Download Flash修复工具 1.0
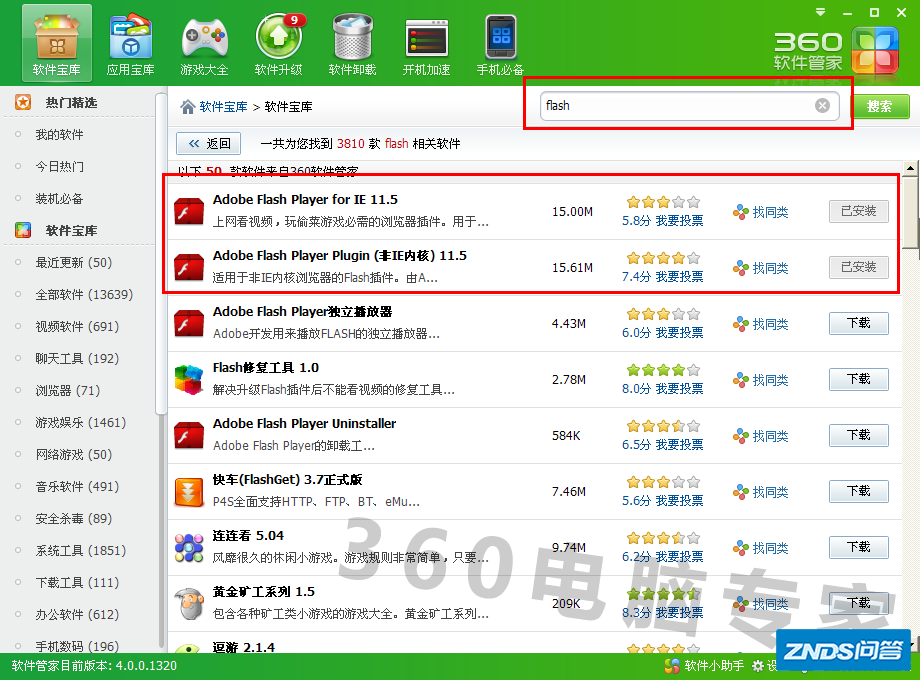The height and width of the screenshot is (680, 920). tap(858, 379)
